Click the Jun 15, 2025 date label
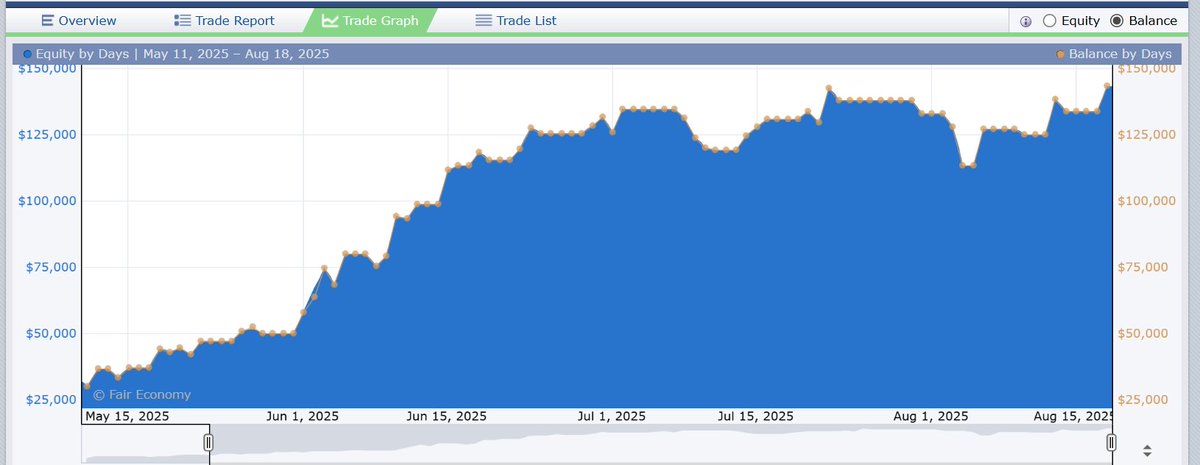The image size is (1200, 465). 449,416
